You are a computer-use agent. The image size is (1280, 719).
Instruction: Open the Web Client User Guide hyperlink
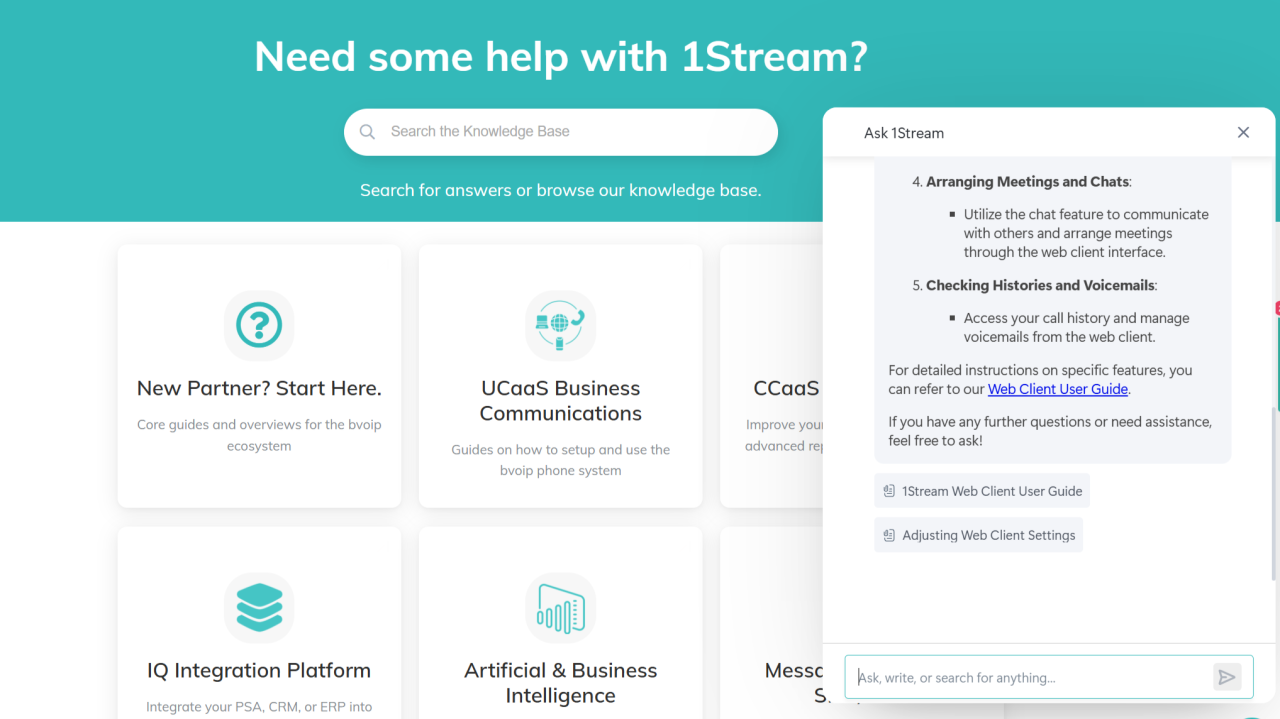1058,389
